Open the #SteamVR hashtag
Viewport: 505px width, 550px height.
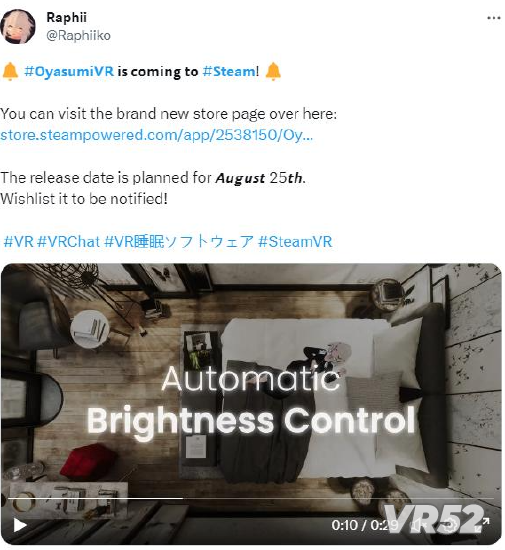click(x=295, y=242)
